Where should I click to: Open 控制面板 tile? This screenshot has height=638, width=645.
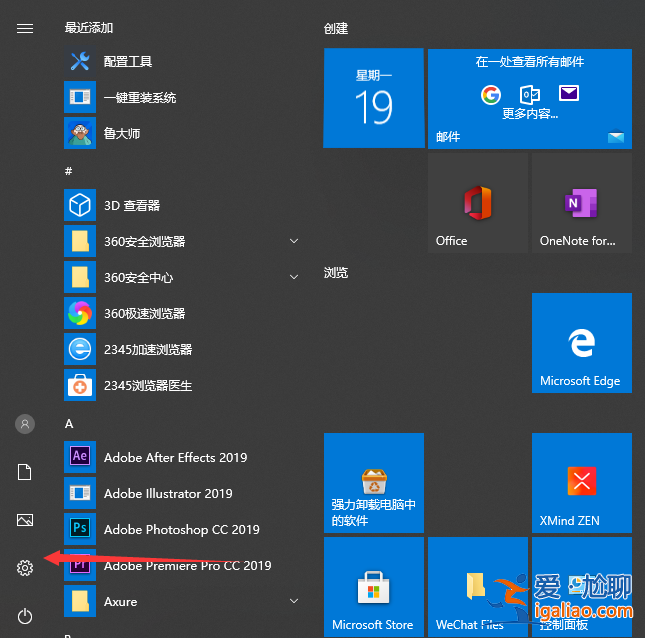click(x=582, y=587)
